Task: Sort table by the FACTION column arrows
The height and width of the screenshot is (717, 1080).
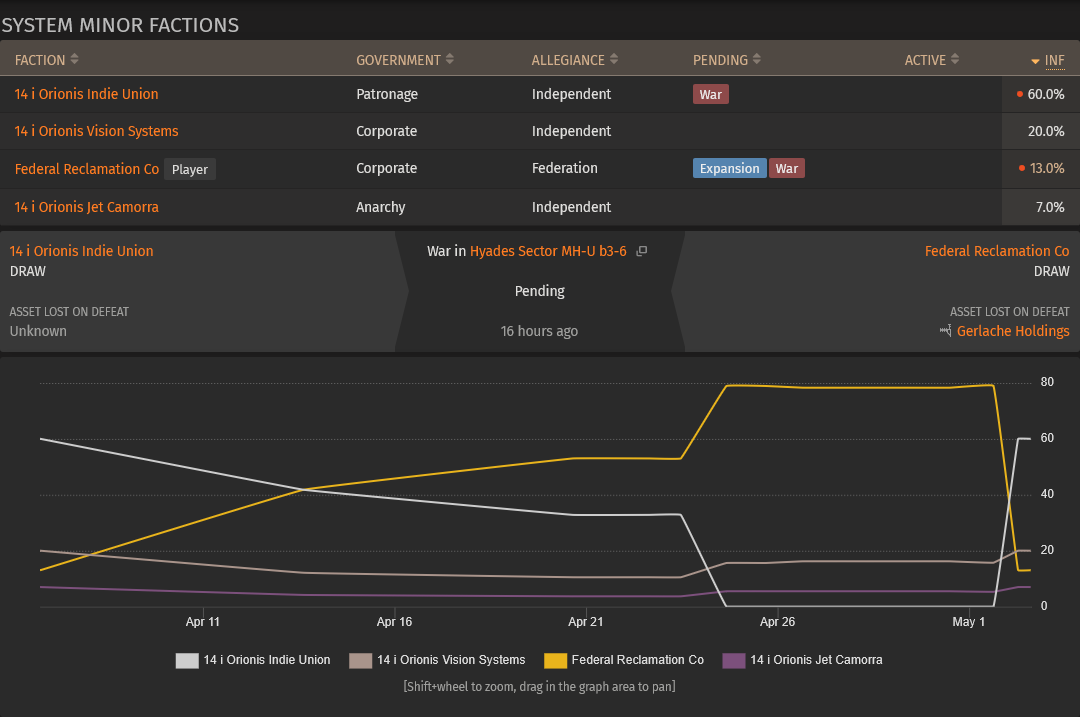Action: pos(74,59)
